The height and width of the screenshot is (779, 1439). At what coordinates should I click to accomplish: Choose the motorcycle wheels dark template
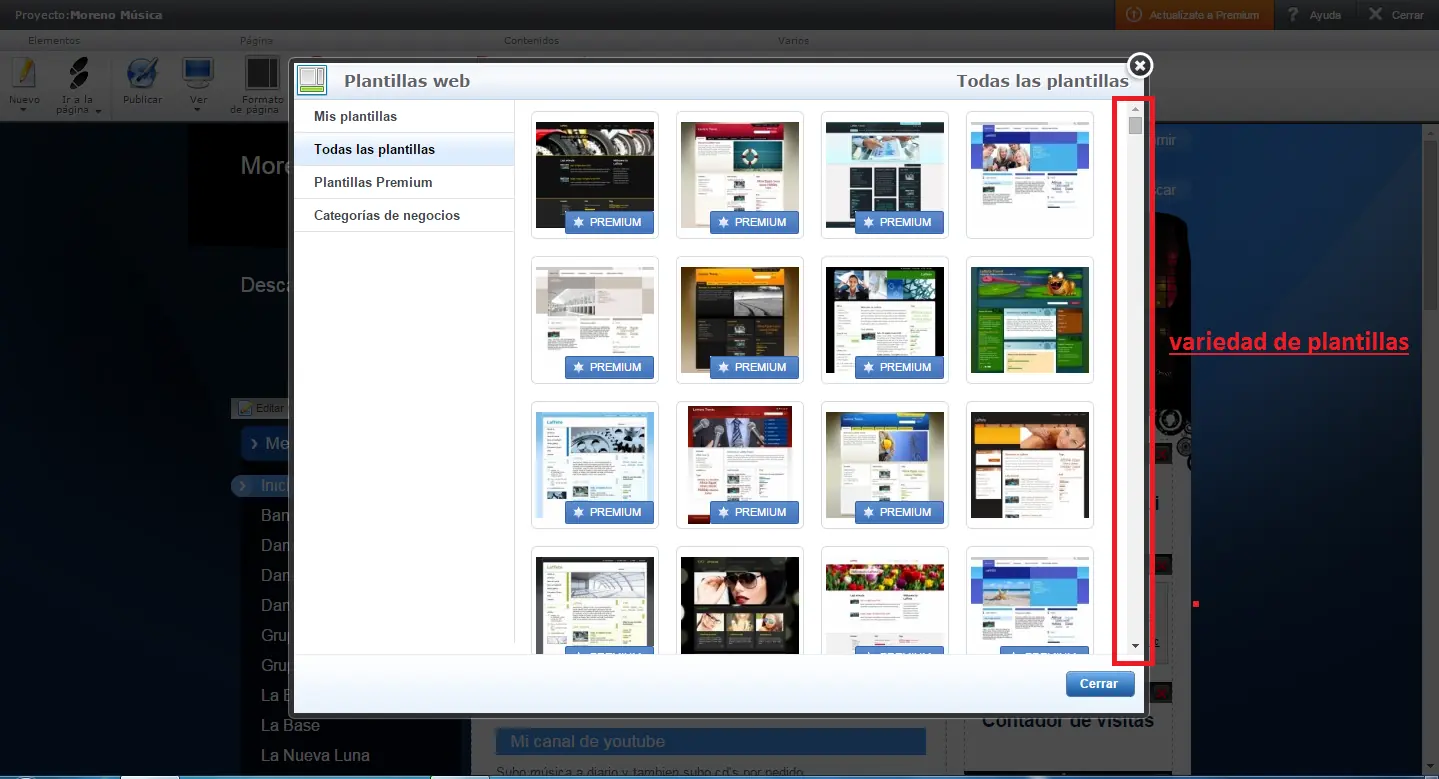click(x=595, y=175)
